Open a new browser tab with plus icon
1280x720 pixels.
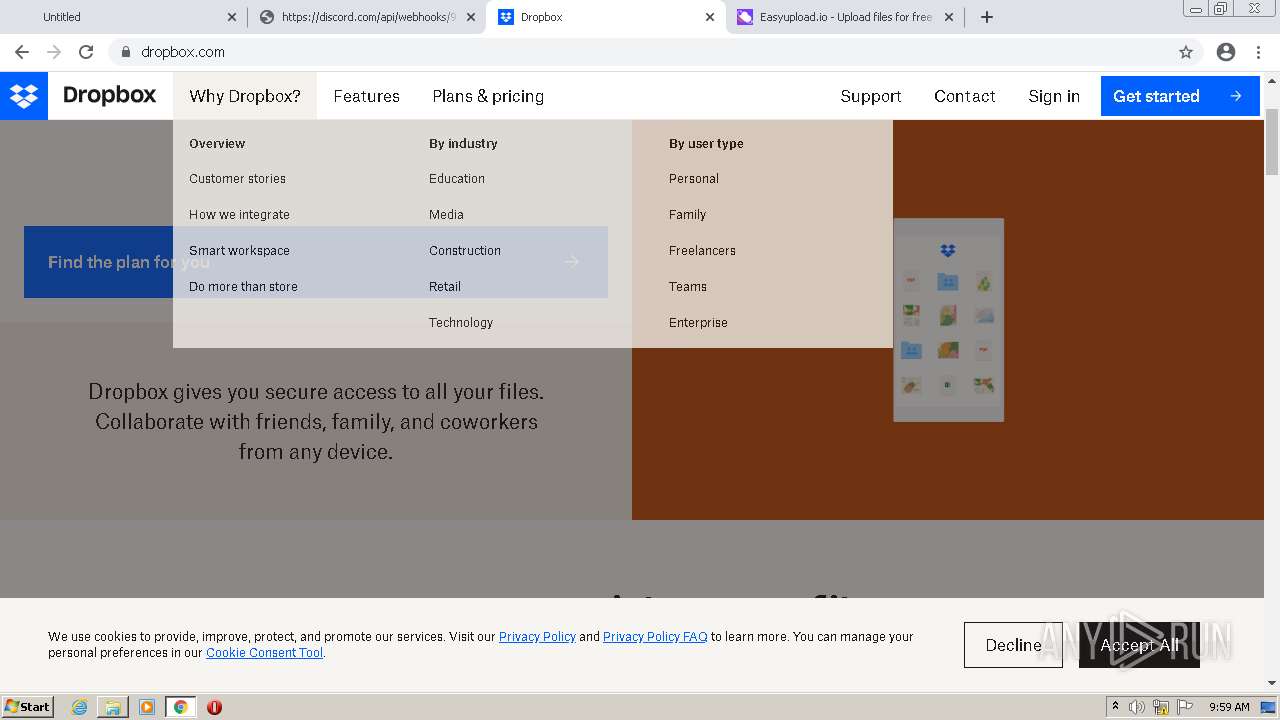[987, 17]
